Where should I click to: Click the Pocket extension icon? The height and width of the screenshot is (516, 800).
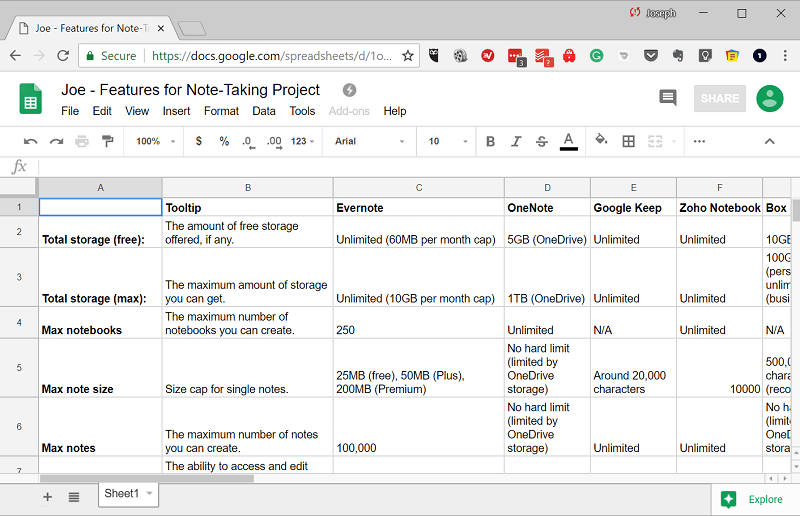pos(651,55)
